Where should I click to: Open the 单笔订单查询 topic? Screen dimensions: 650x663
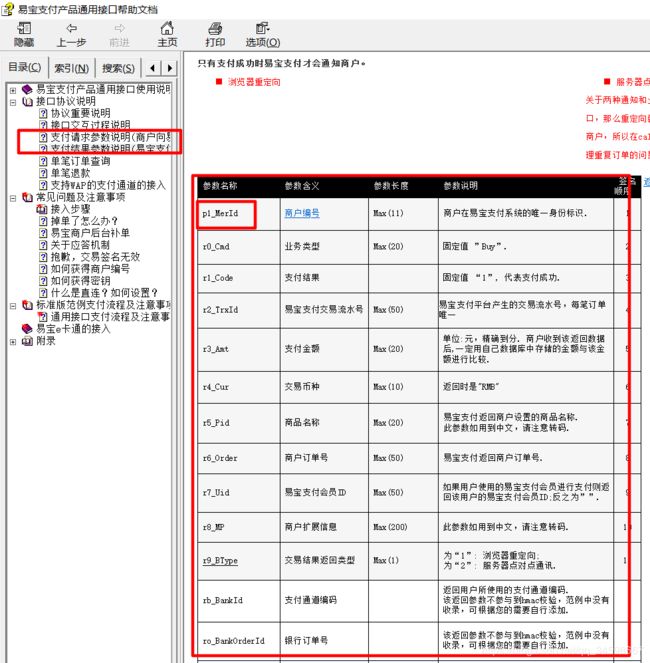pyautogui.click(x=80, y=161)
